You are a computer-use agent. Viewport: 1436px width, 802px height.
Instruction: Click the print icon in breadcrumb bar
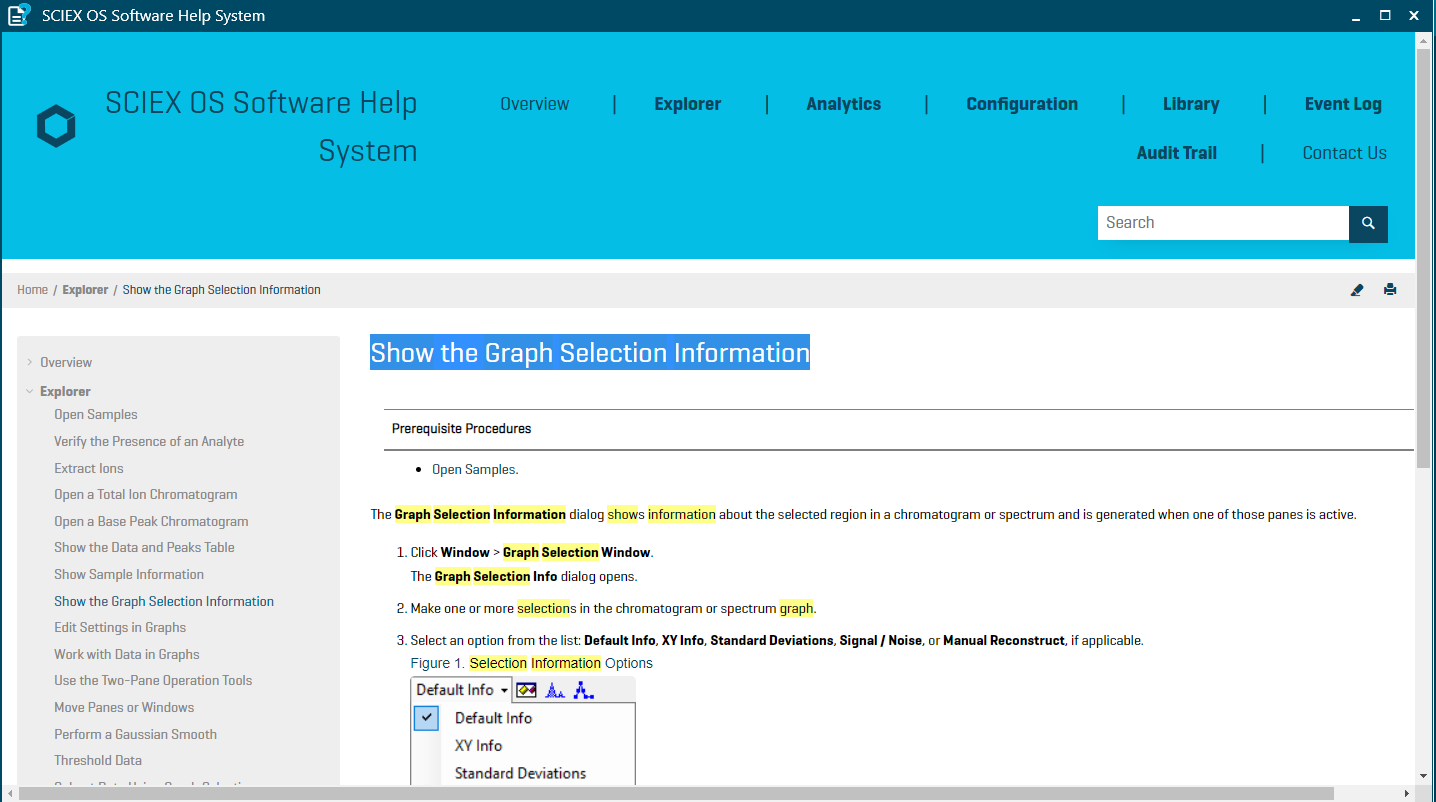point(1390,290)
